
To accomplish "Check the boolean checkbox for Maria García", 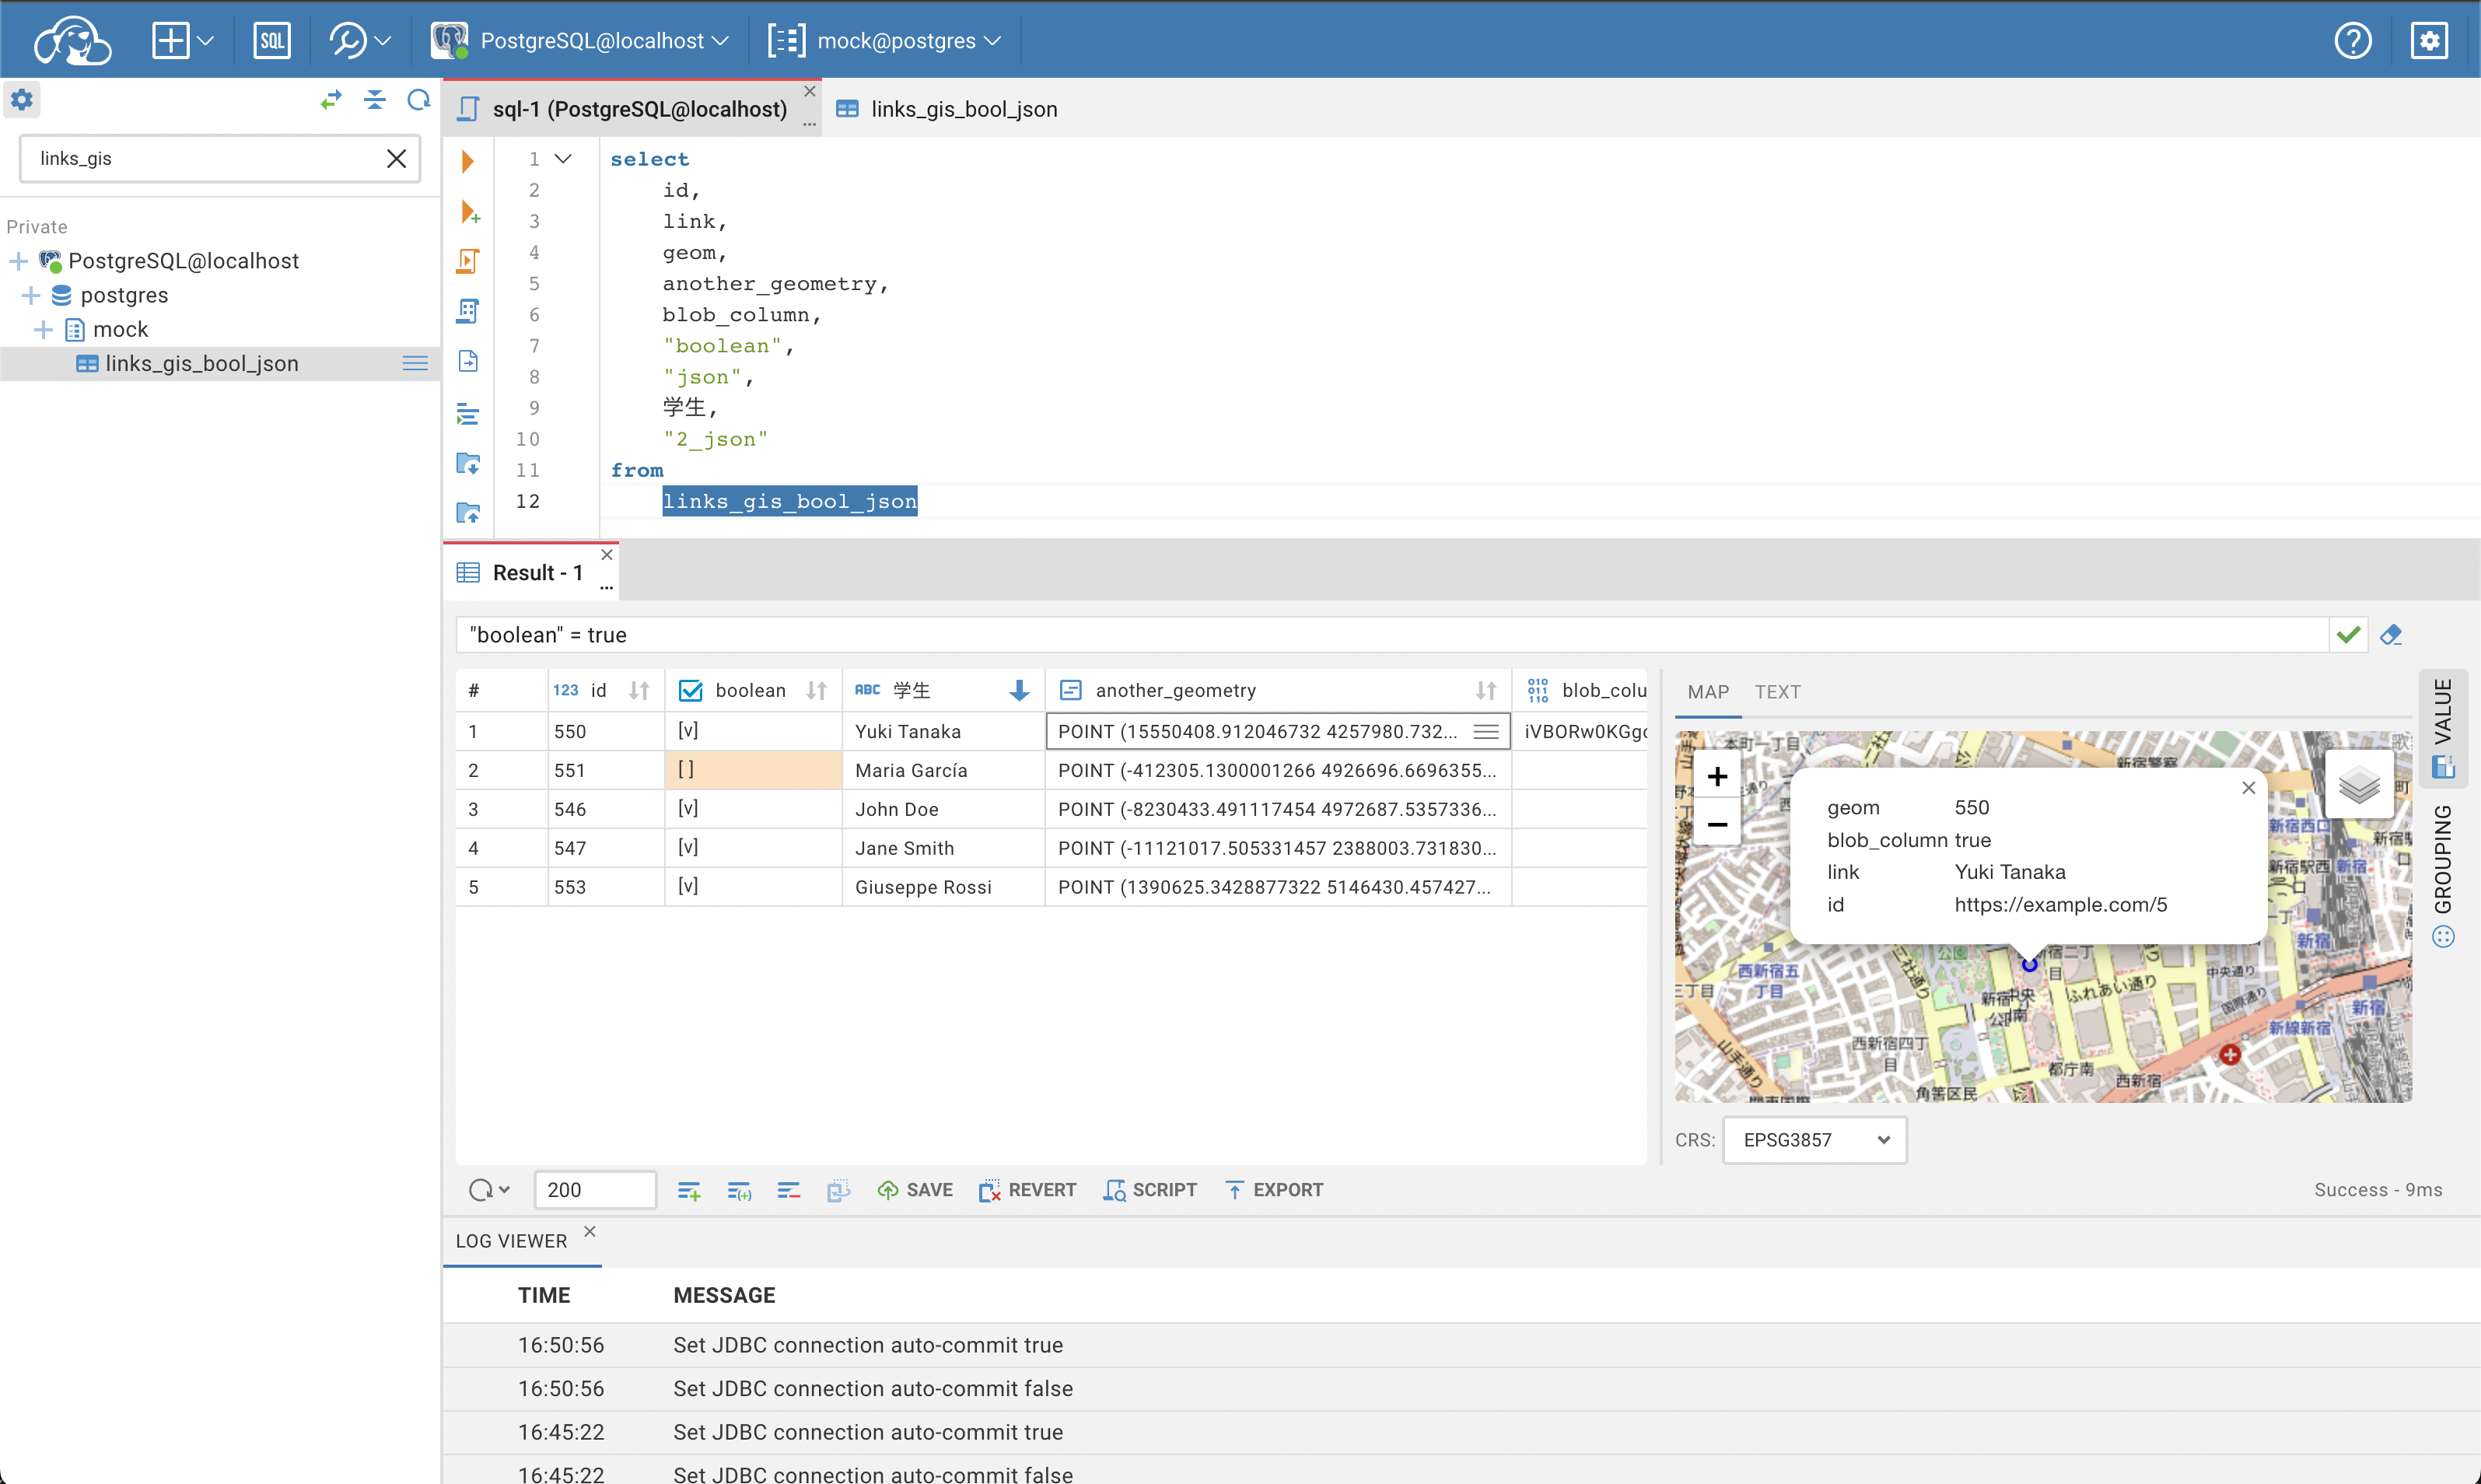I will tap(686, 770).
